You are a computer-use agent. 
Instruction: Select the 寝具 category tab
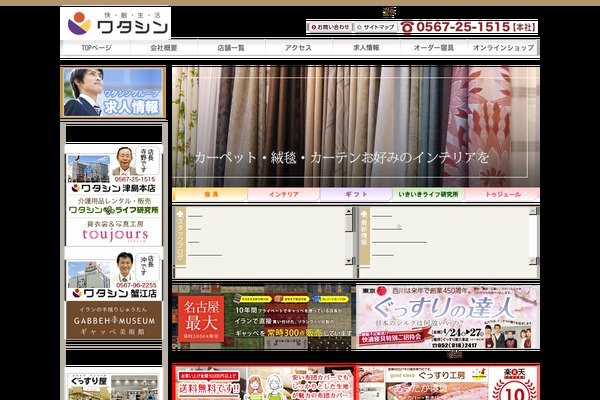coord(210,194)
